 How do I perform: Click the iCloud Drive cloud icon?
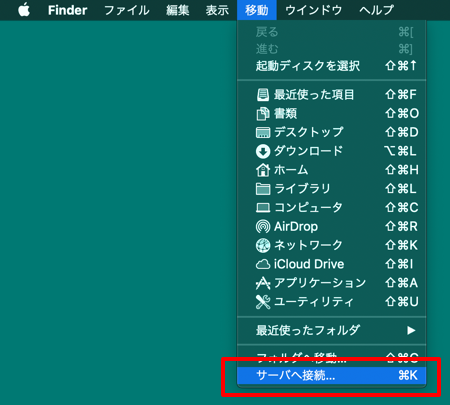point(263,264)
